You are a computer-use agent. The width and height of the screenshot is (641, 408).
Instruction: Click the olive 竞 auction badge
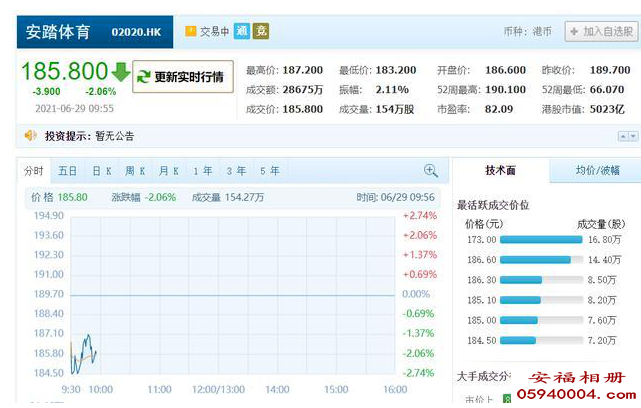tap(261, 31)
